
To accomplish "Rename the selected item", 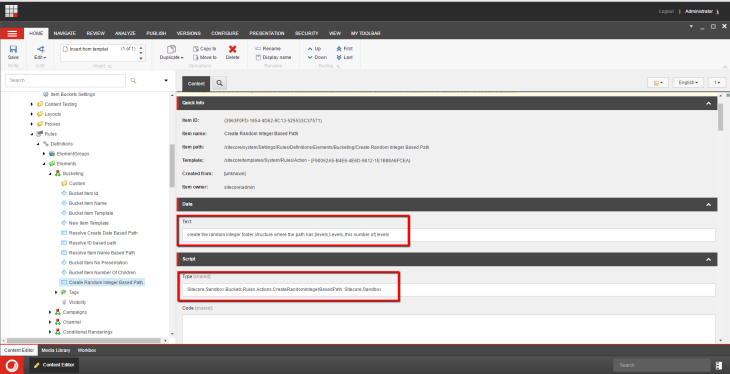I will [x=268, y=48].
